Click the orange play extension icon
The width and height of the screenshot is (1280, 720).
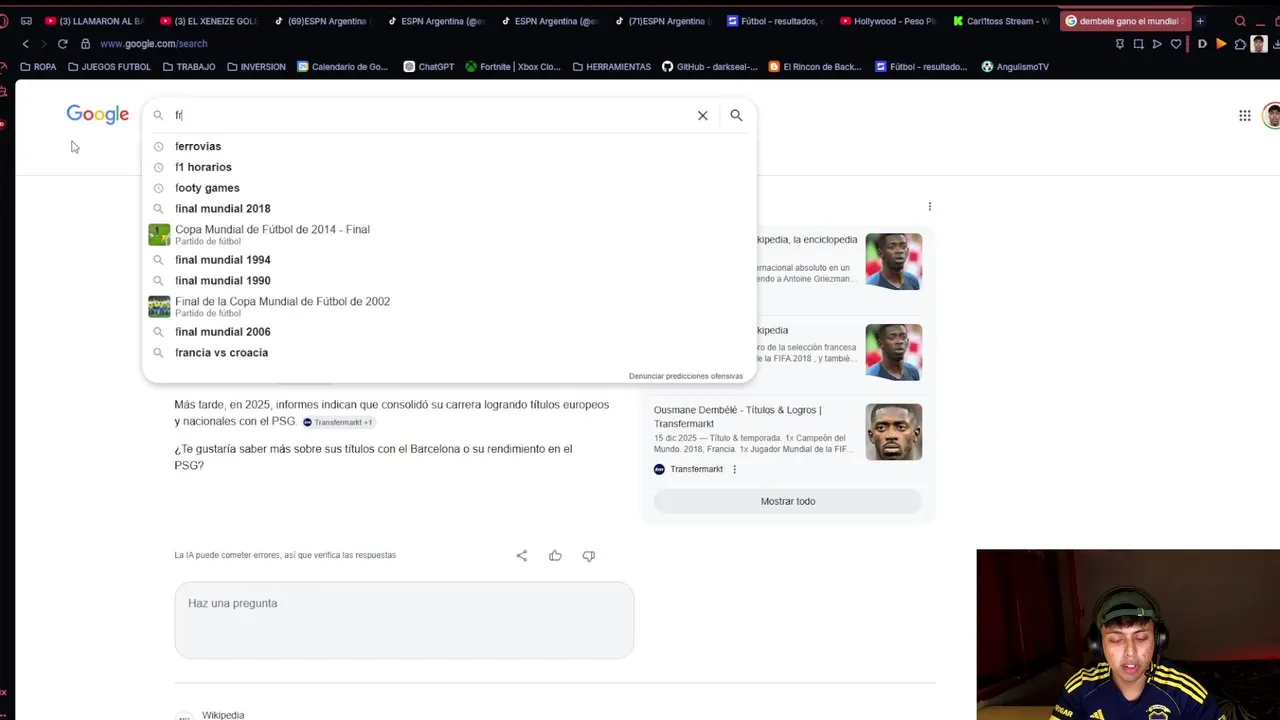click(x=1221, y=44)
